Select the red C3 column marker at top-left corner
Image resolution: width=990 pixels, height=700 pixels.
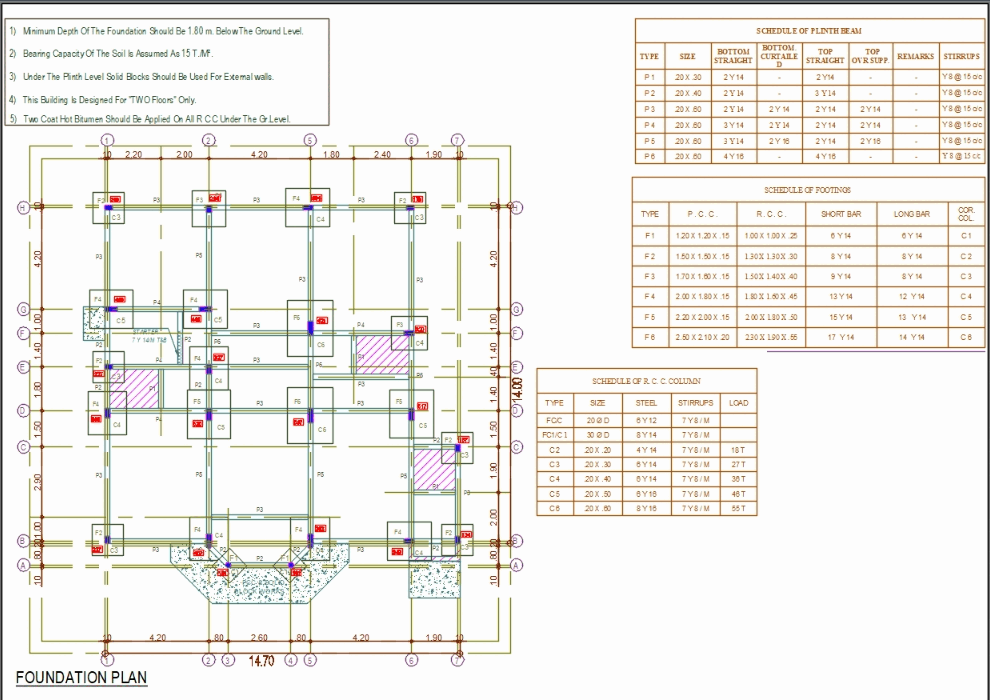[x=115, y=199]
